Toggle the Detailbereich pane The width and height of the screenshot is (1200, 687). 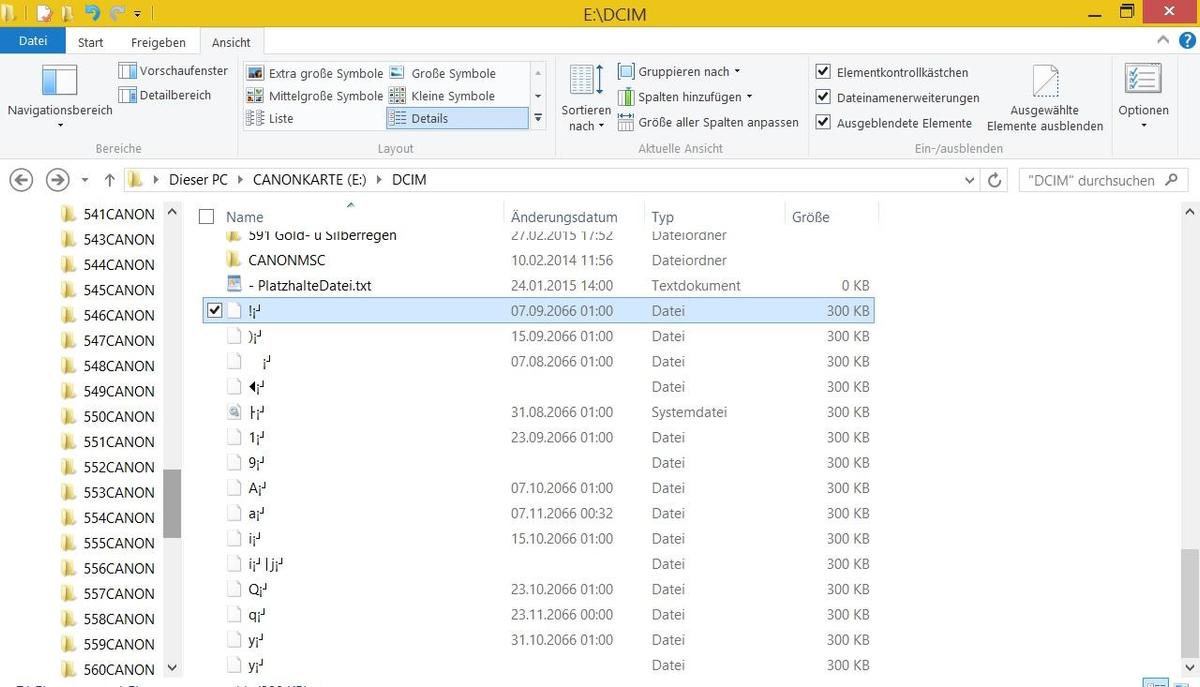tap(165, 95)
